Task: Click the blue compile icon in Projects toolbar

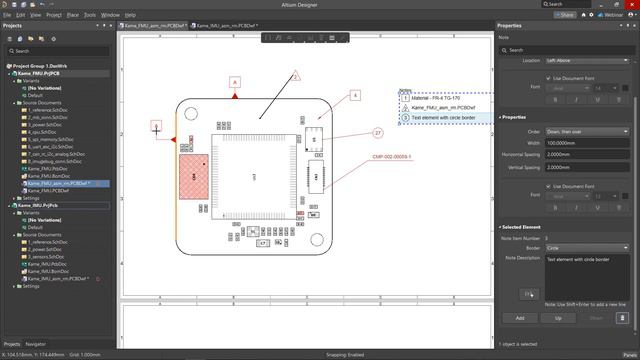Action: pos(20,39)
